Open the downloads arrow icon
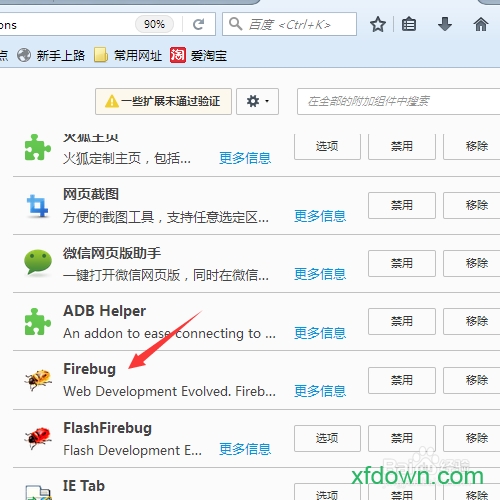Viewport: 500px width, 500px height. tap(445, 24)
